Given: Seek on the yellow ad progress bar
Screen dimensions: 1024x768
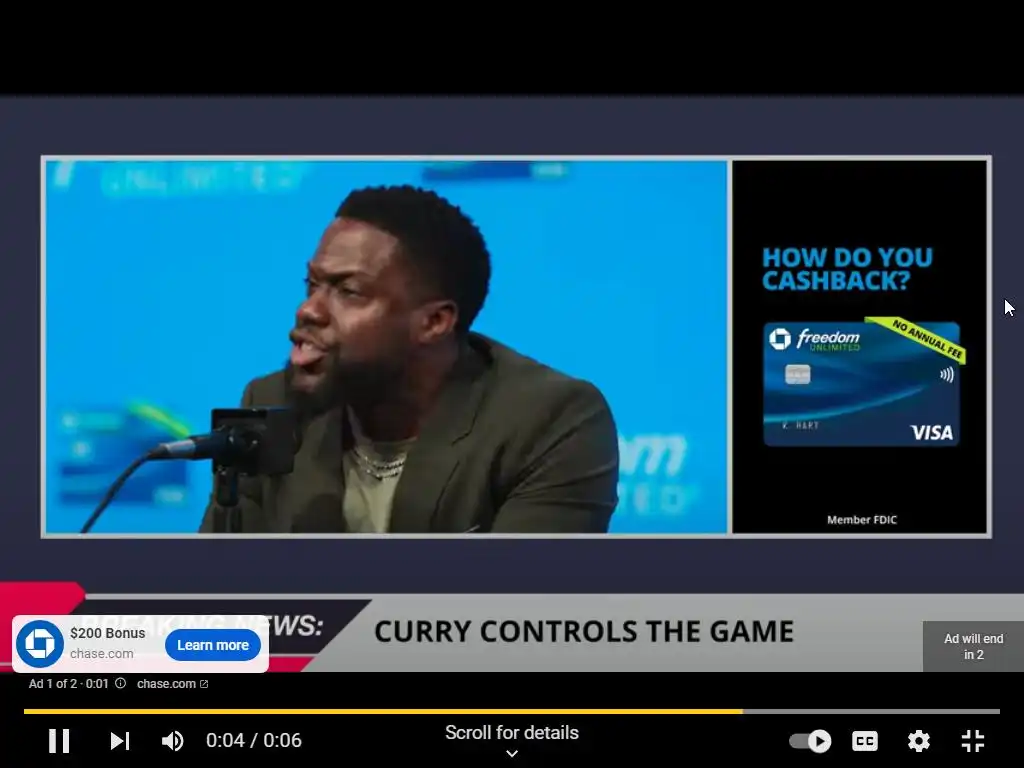Looking at the screenshot, I should point(512,711).
